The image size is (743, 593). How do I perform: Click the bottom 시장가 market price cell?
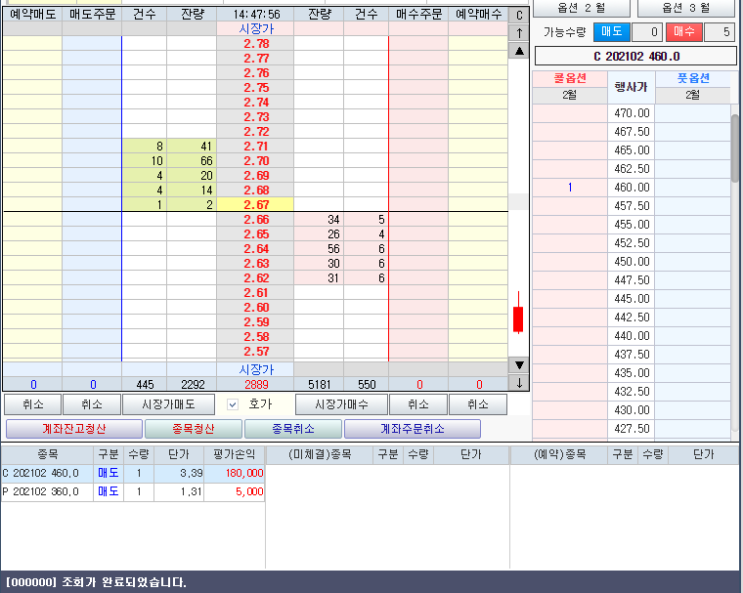[255, 369]
